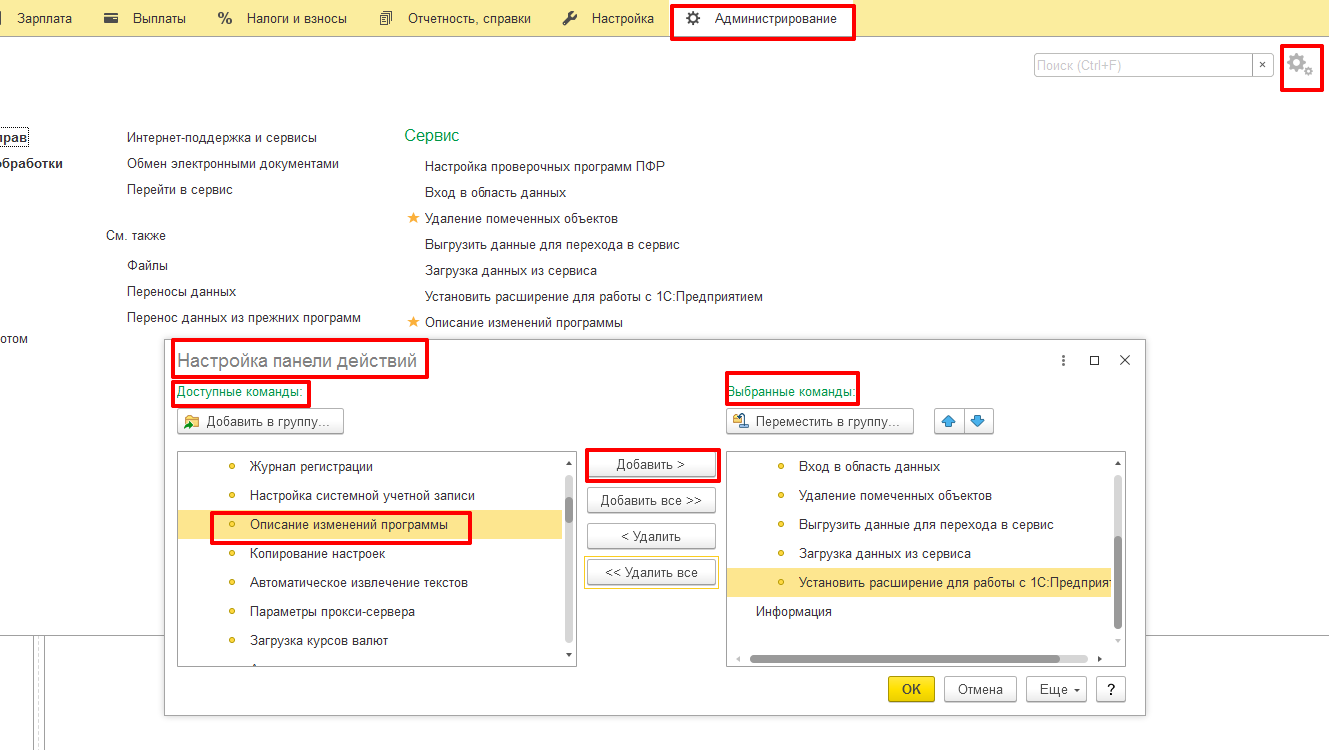Screen dimensions: 1329x750
Task: Open the dialog's three-dot options menu
Action: click(x=1063, y=360)
